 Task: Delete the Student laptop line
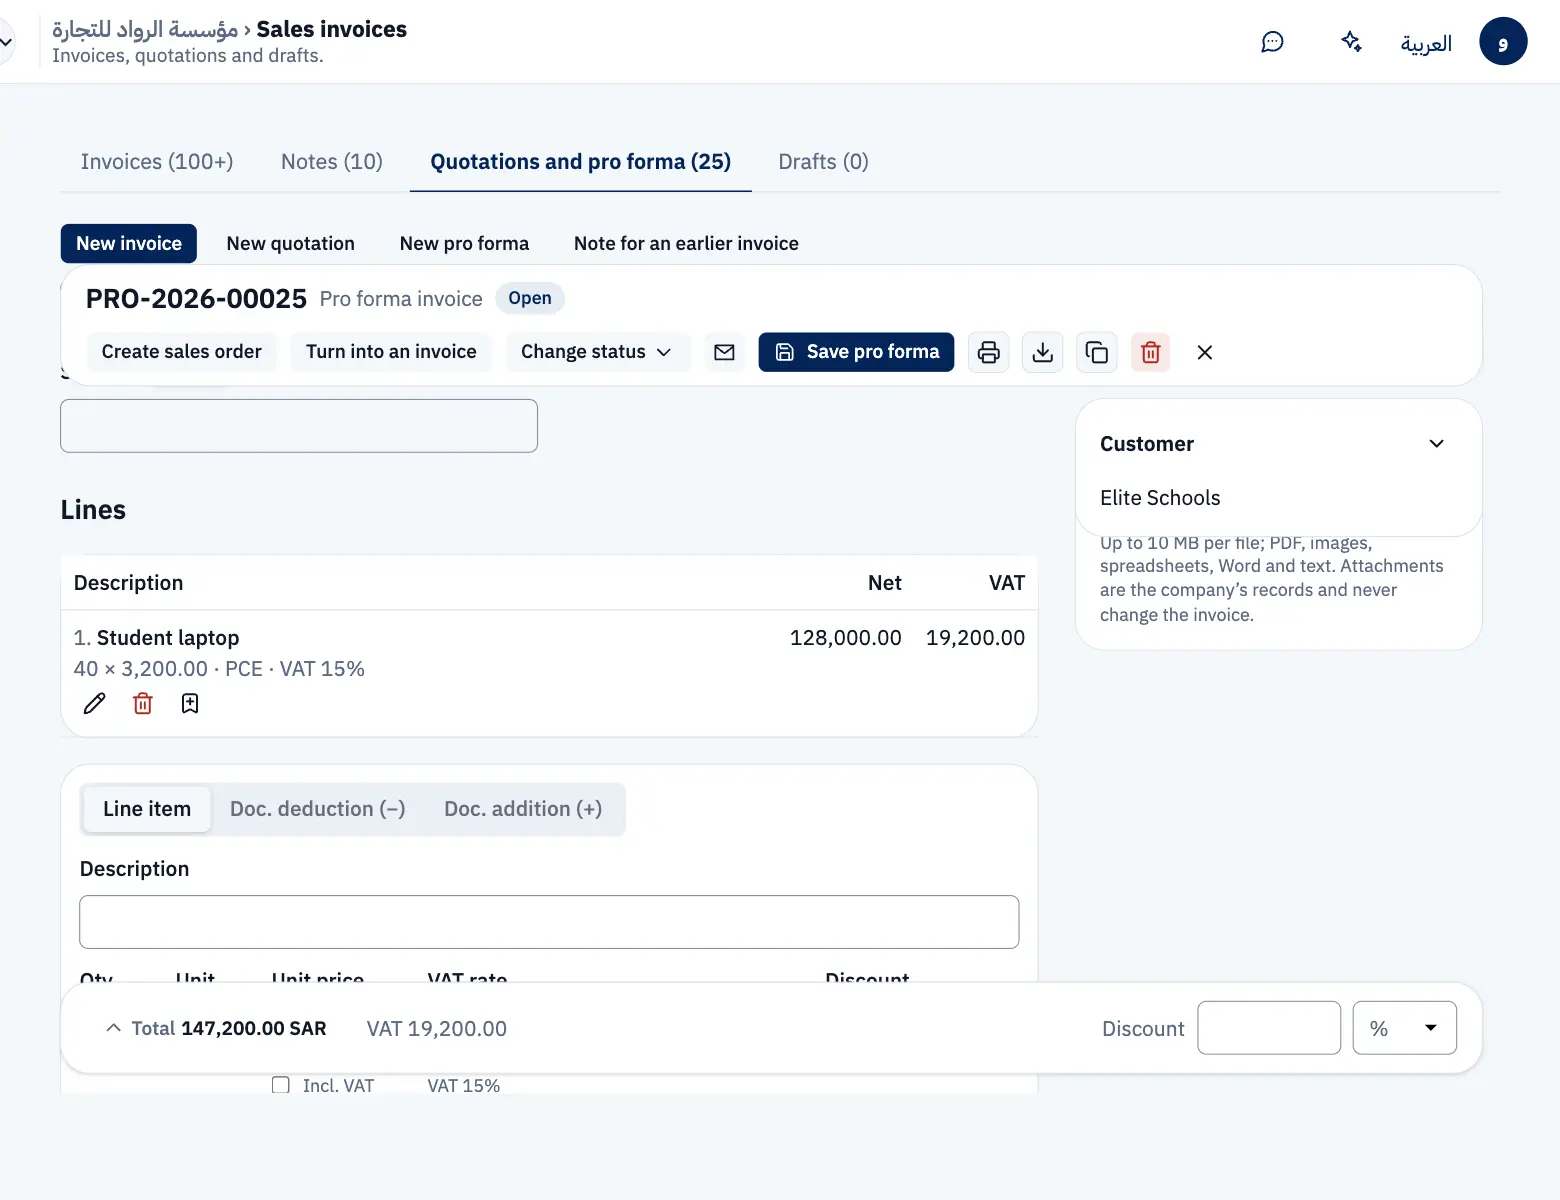[143, 704]
